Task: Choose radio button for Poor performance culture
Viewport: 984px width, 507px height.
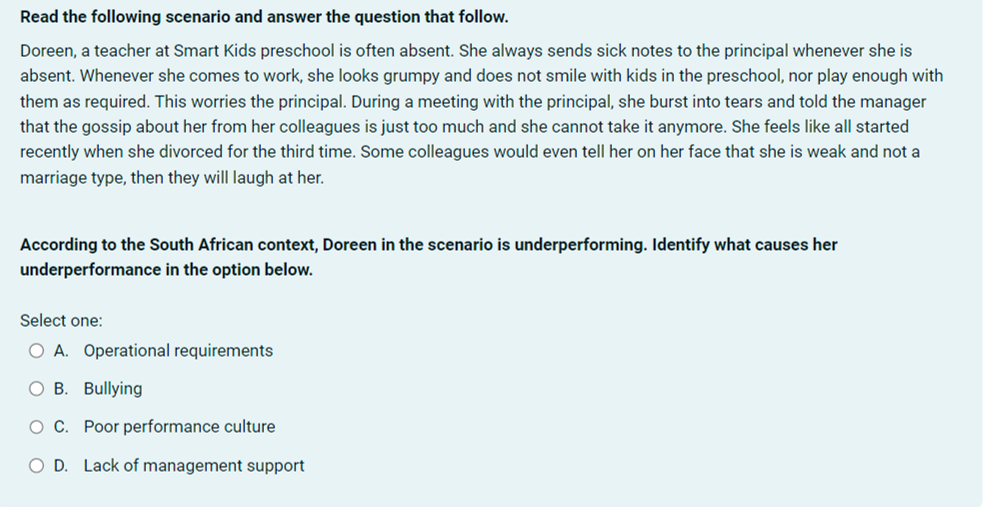Action: click(36, 427)
